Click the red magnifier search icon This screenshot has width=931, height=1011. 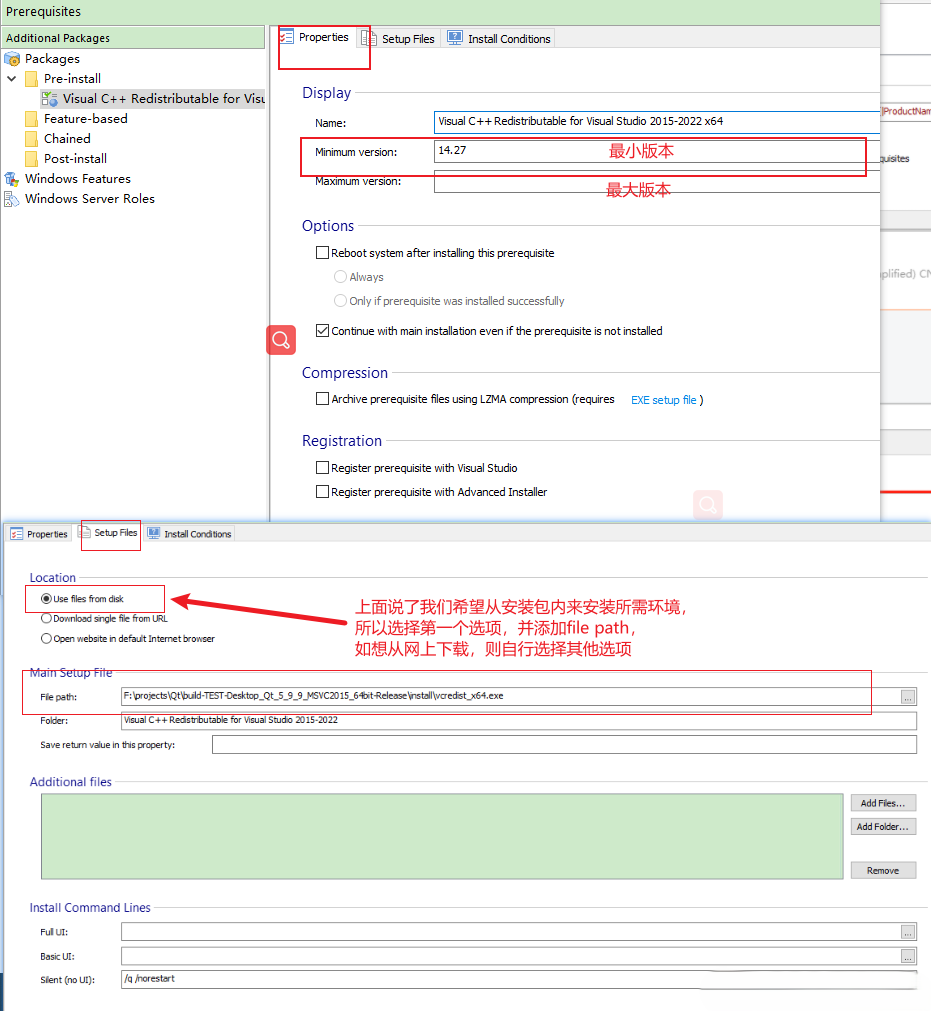point(281,340)
